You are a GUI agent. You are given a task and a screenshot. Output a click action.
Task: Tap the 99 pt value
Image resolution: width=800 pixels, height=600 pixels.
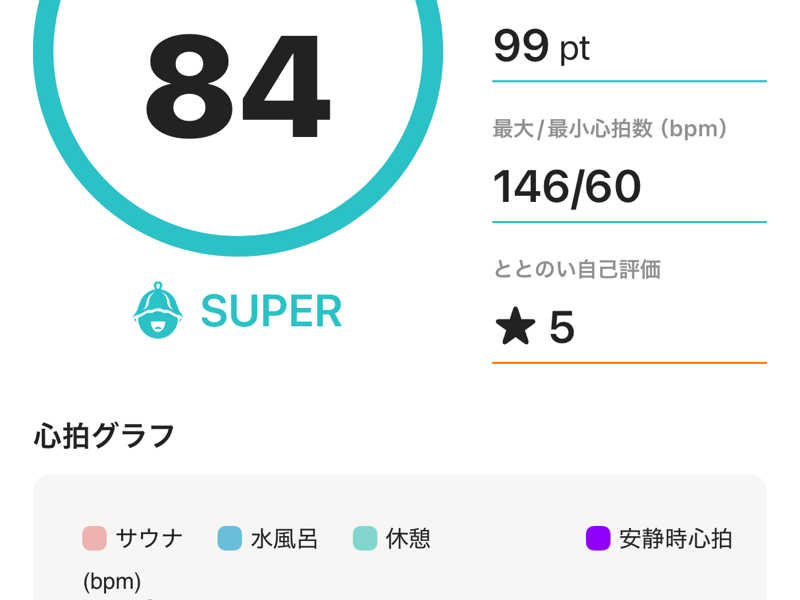tap(541, 47)
